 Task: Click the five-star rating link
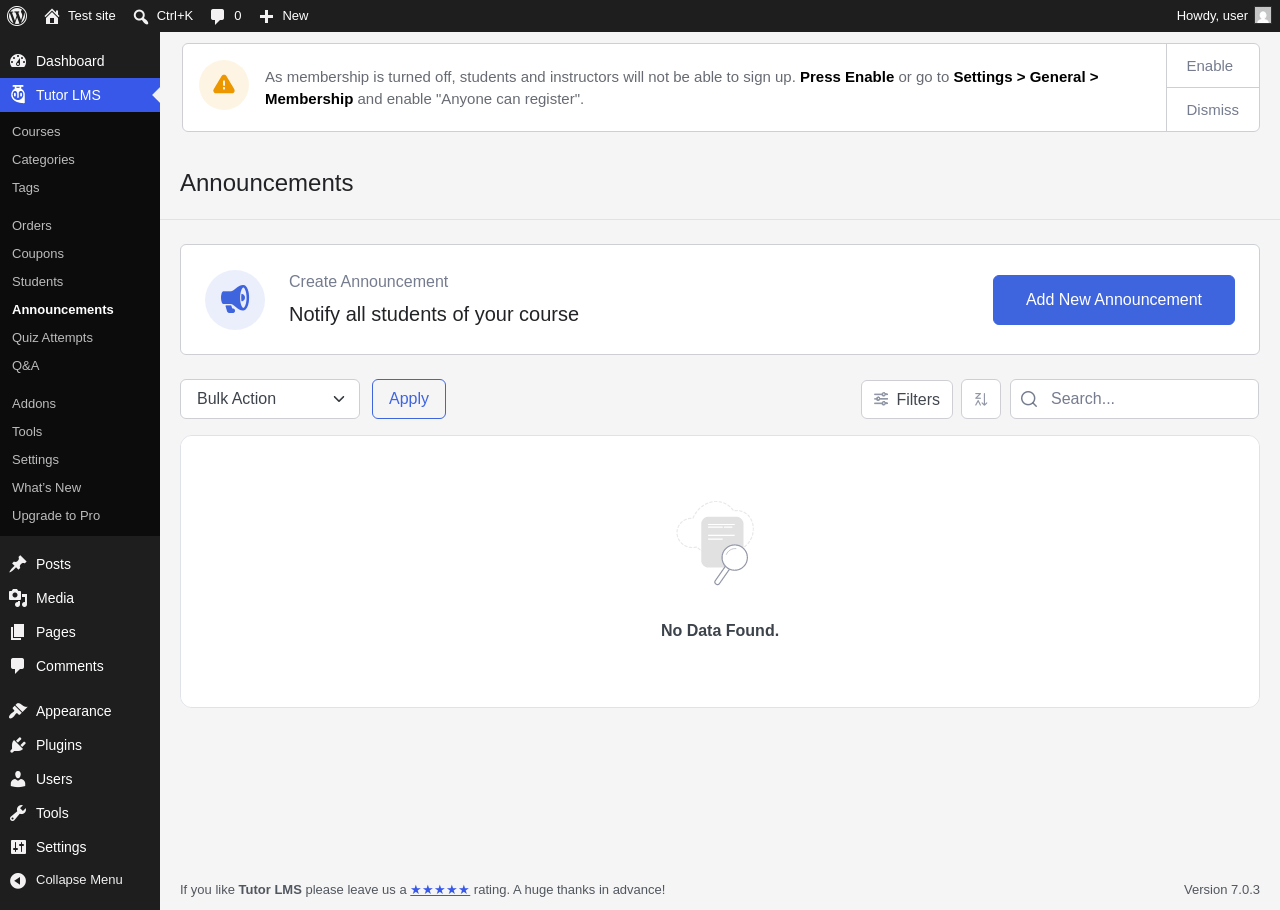pyautogui.click(x=440, y=890)
